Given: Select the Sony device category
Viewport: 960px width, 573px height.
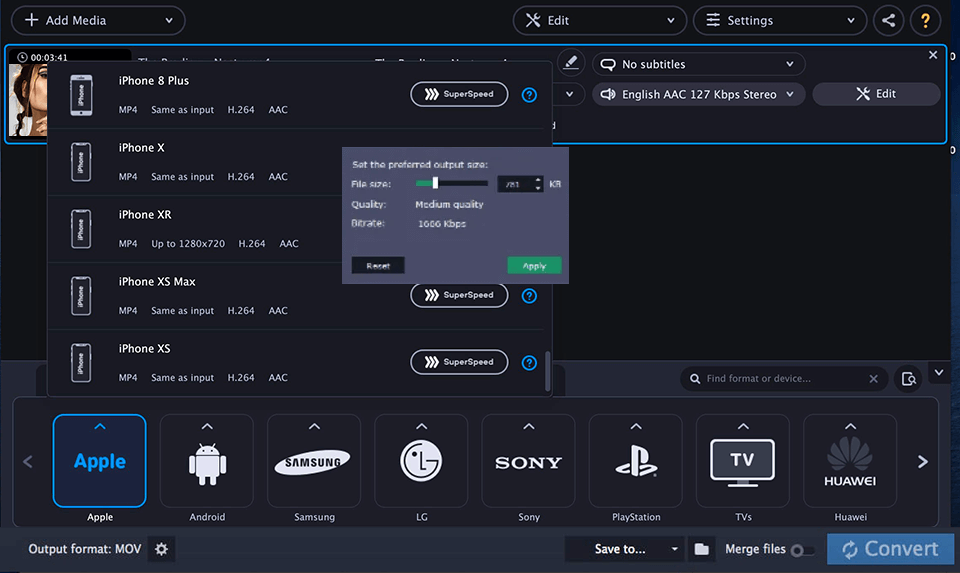Looking at the screenshot, I should (x=528, y=460).
